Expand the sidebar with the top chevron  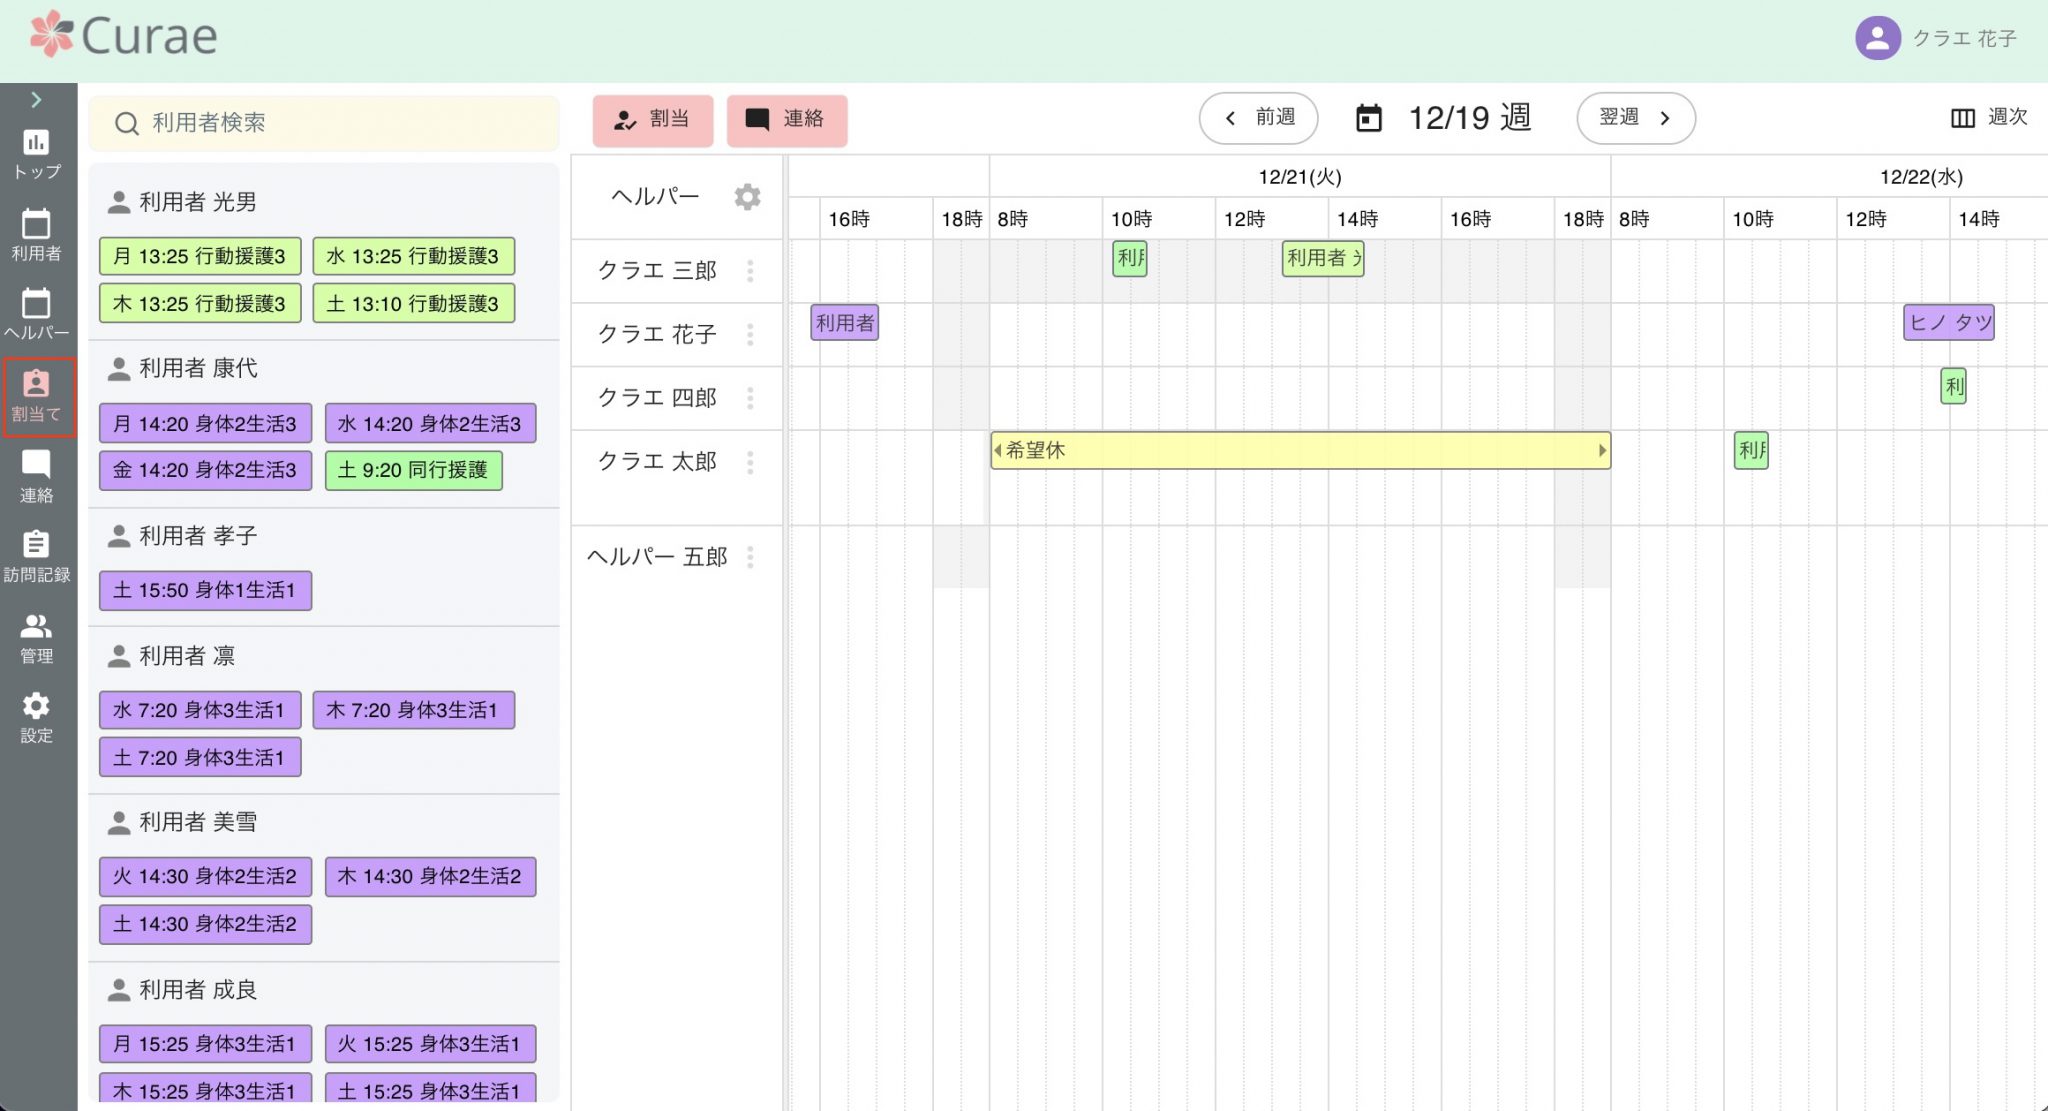(36, 99)
